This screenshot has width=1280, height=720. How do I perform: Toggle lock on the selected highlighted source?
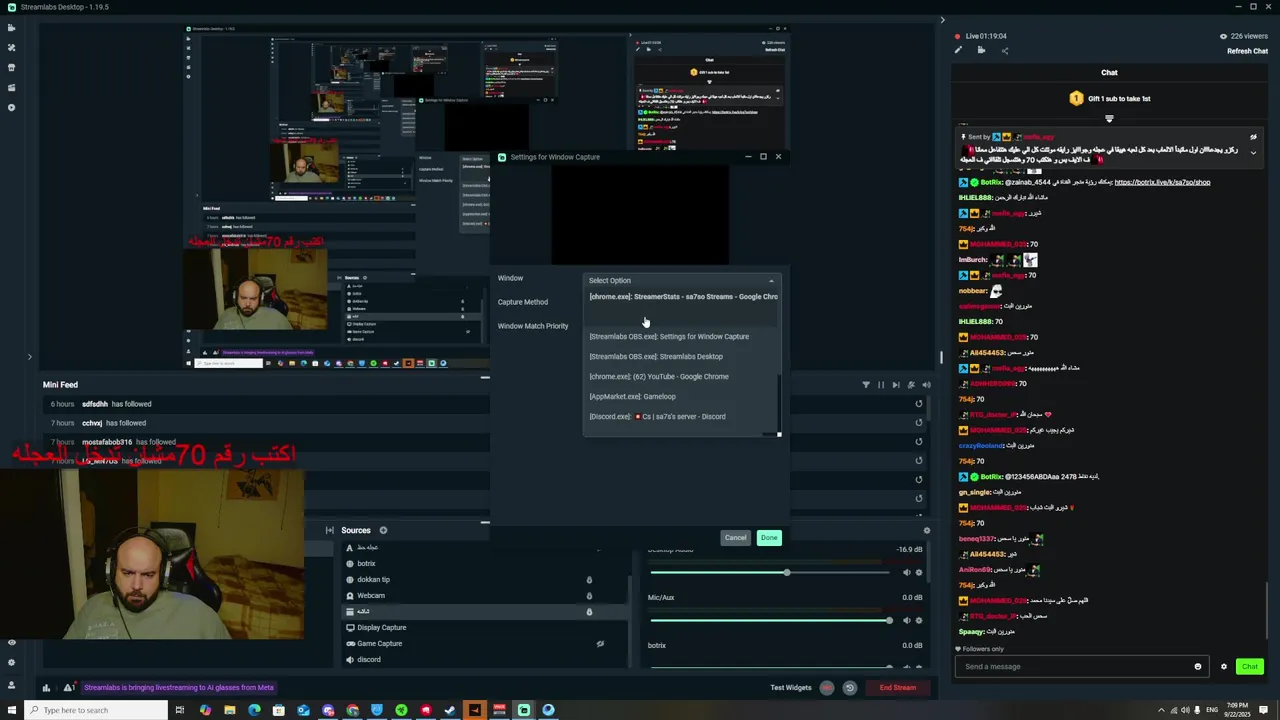pos(589,612)
